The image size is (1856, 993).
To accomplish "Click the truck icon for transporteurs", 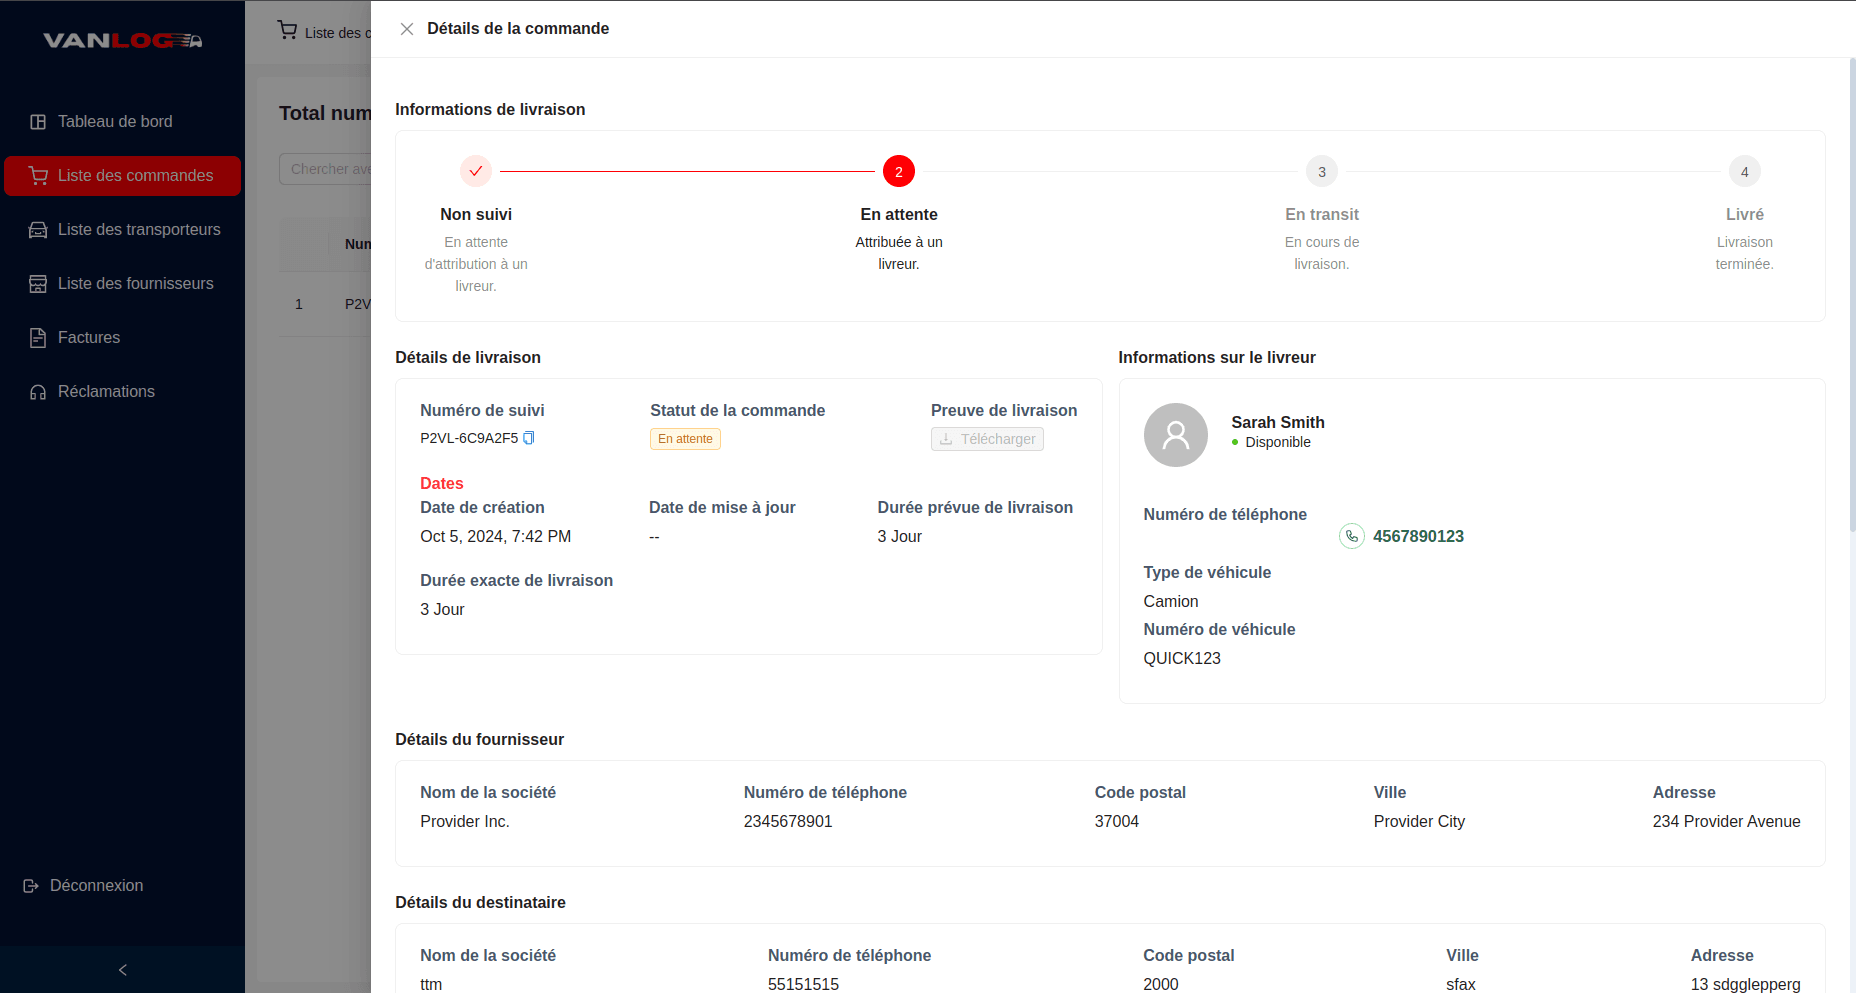I will tap(38, 230).
